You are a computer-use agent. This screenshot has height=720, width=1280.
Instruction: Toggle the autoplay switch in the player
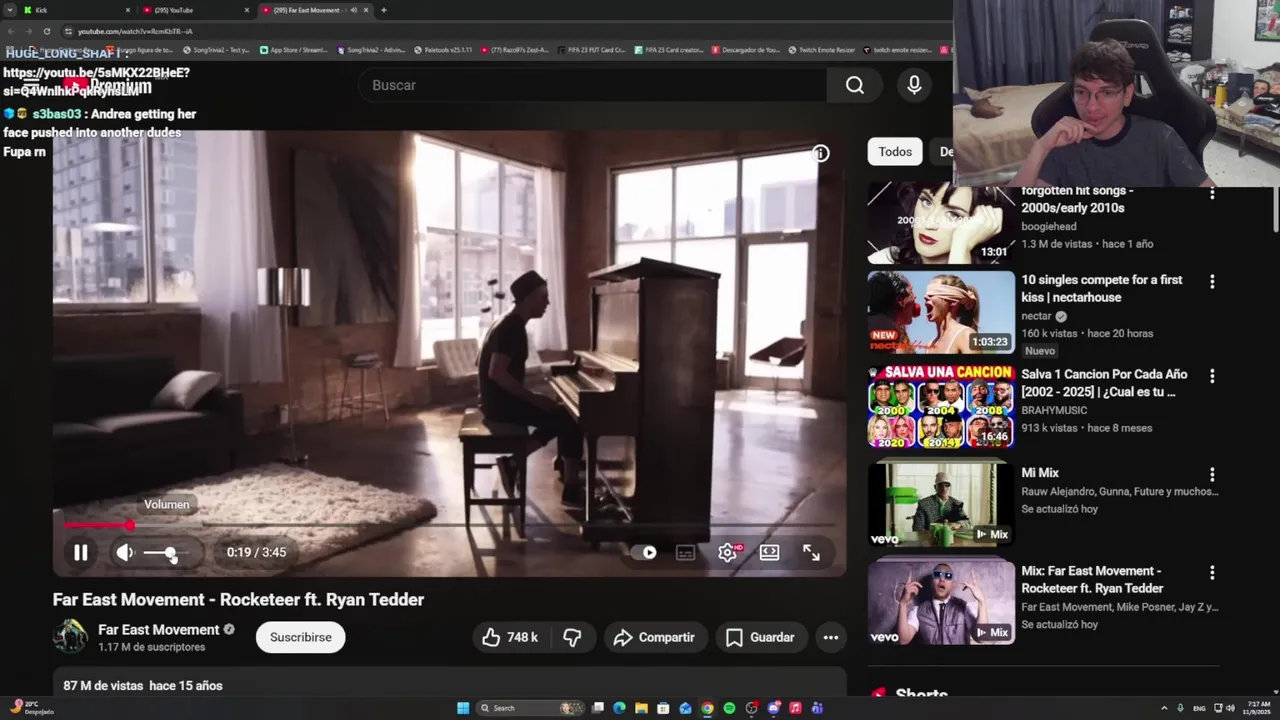(646, 552)
